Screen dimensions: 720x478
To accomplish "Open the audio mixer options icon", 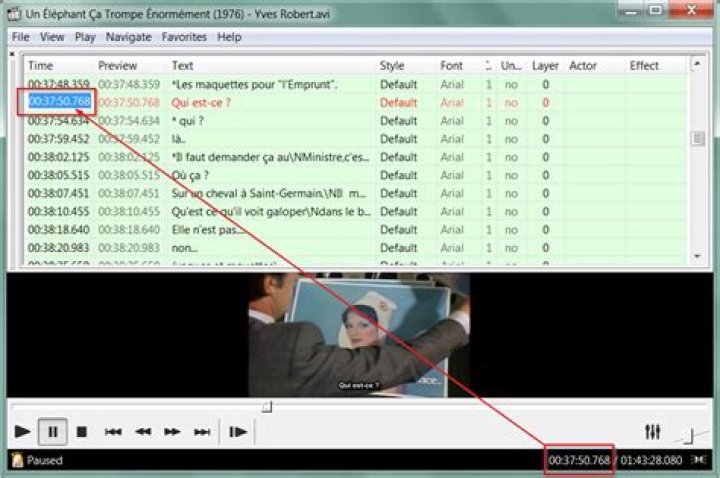I will (652, 432).
